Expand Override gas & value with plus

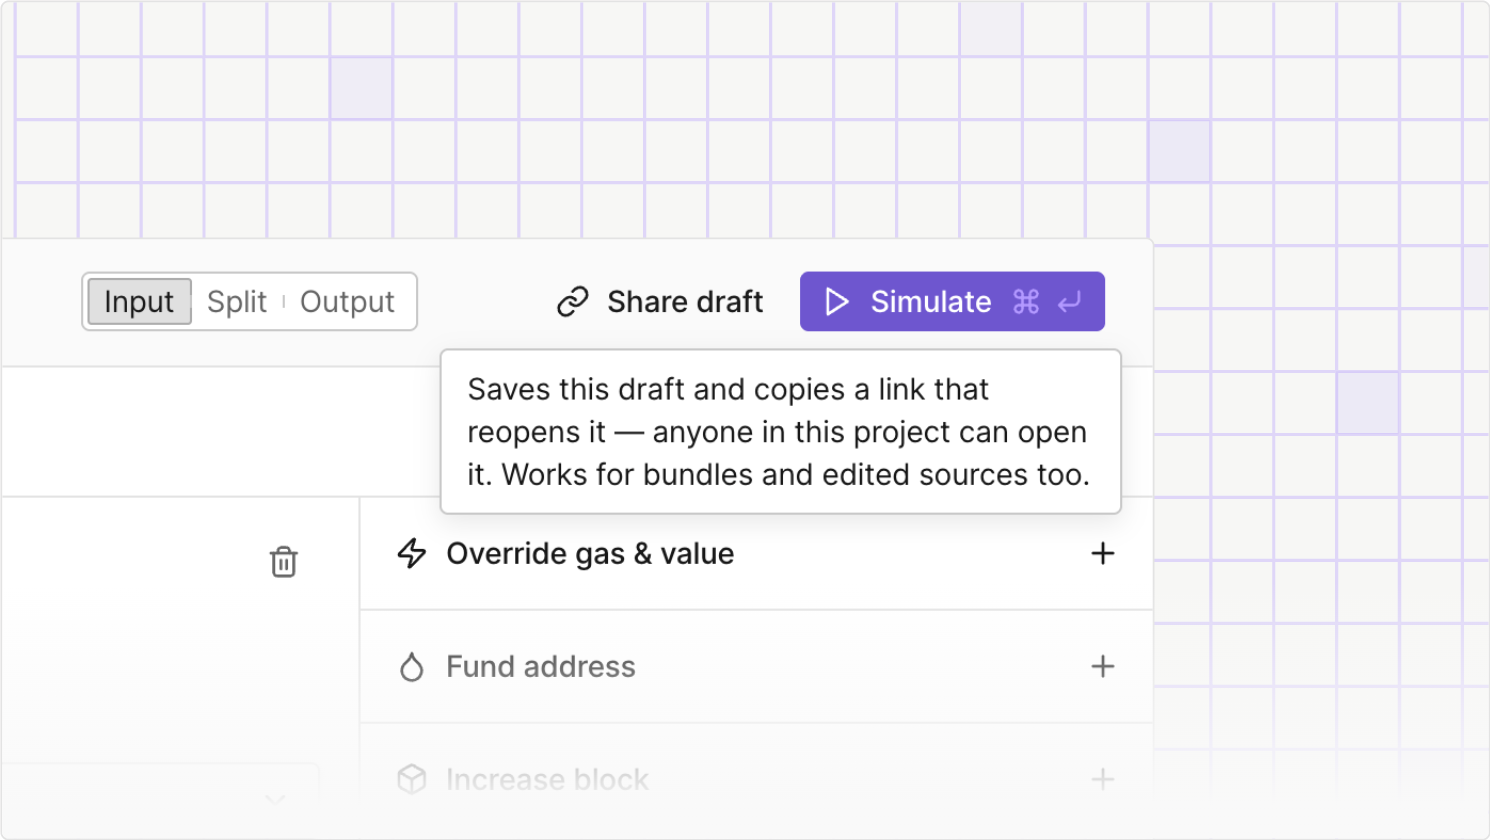[x=1102, y=554]
